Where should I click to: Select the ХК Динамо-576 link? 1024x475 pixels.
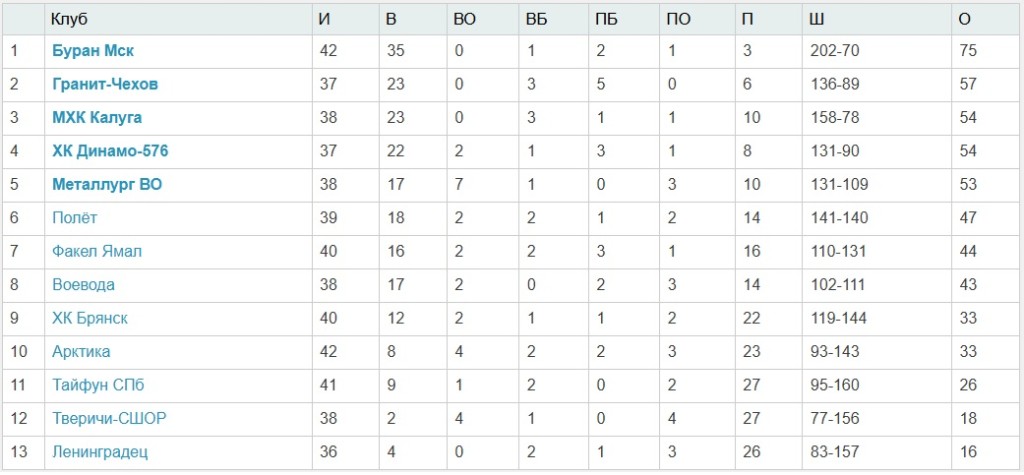(110, 151)
